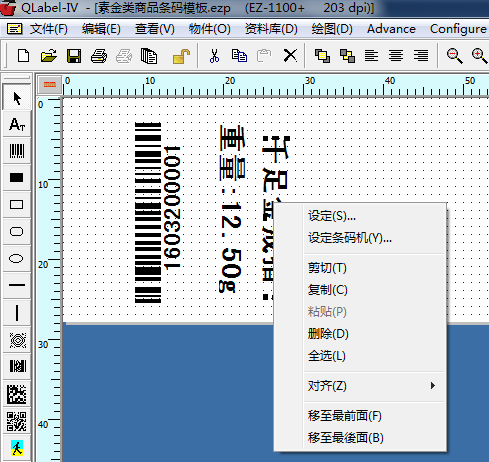Screen dimensions: 489x462
Task: Open the 资料库(D) menu
Action: point(271,29)
